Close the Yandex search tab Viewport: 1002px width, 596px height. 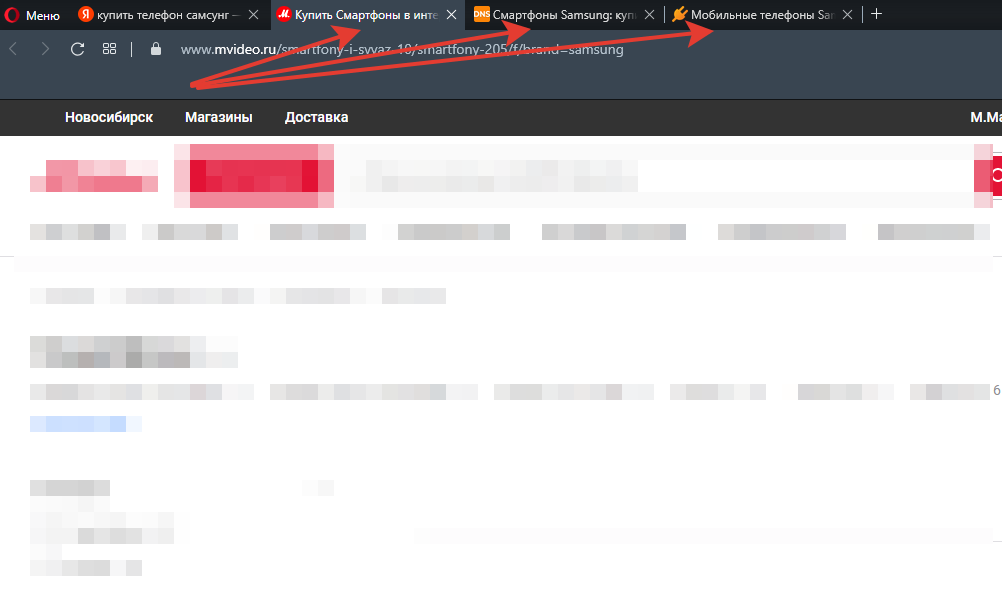(x=254, y=15)
